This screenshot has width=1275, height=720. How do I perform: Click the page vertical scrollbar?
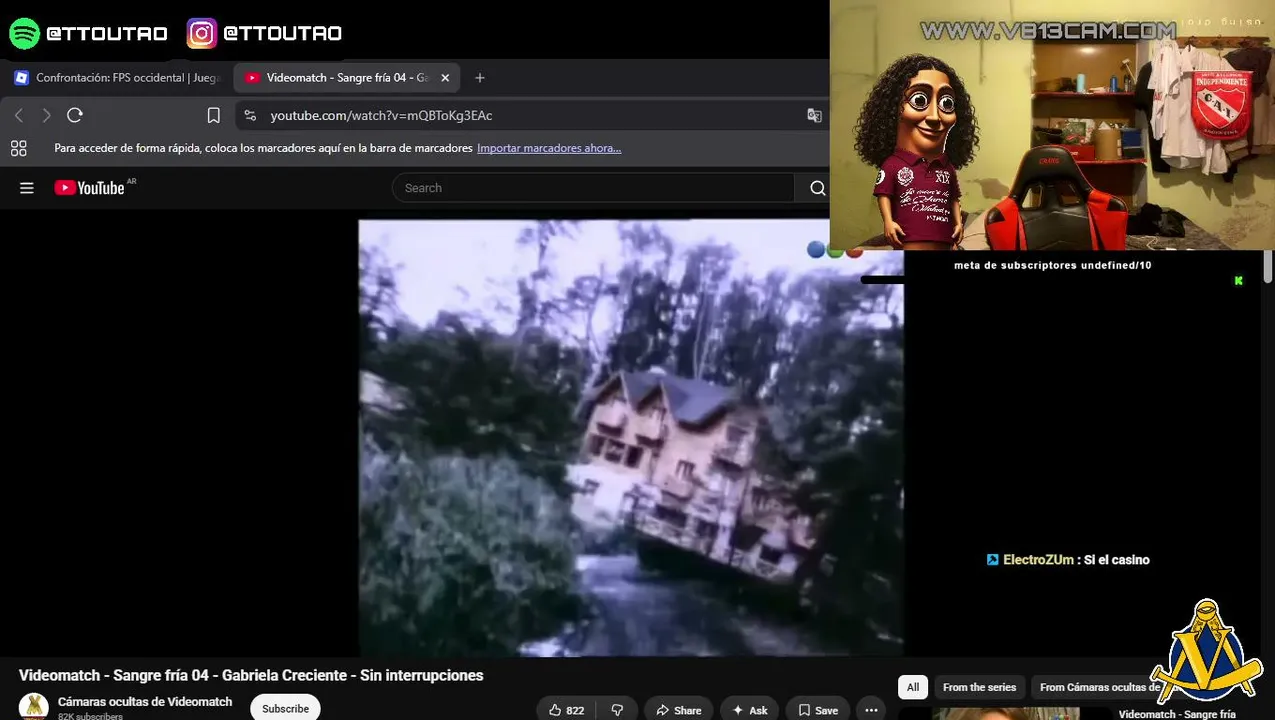point(1268,266)
